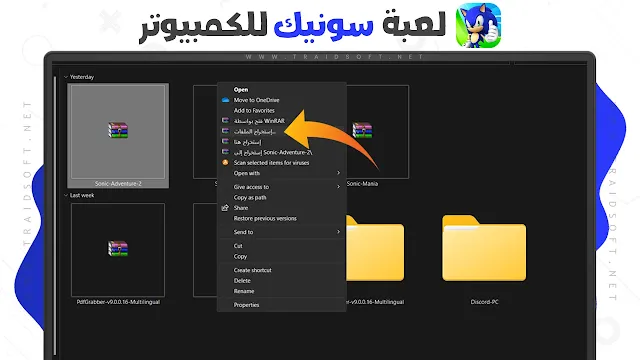640x360 pixels.
Task: Click WinRAR icon beside extract to Sonic-Adventure-2
Action: [x=225, y=152]
